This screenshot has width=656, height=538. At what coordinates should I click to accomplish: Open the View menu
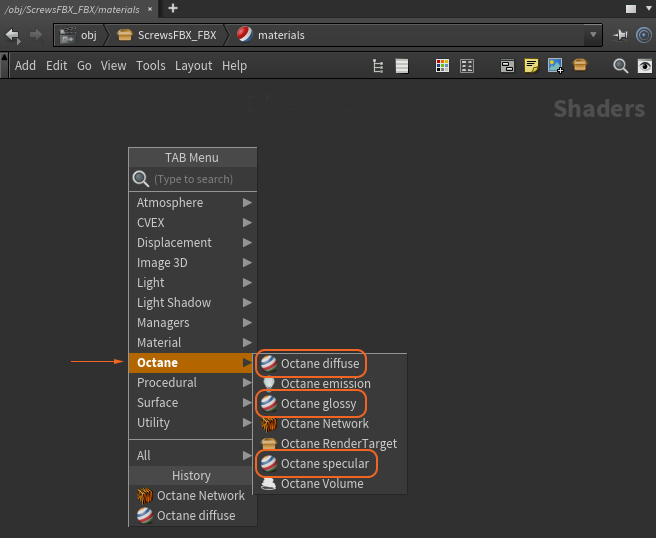(113, 66)
